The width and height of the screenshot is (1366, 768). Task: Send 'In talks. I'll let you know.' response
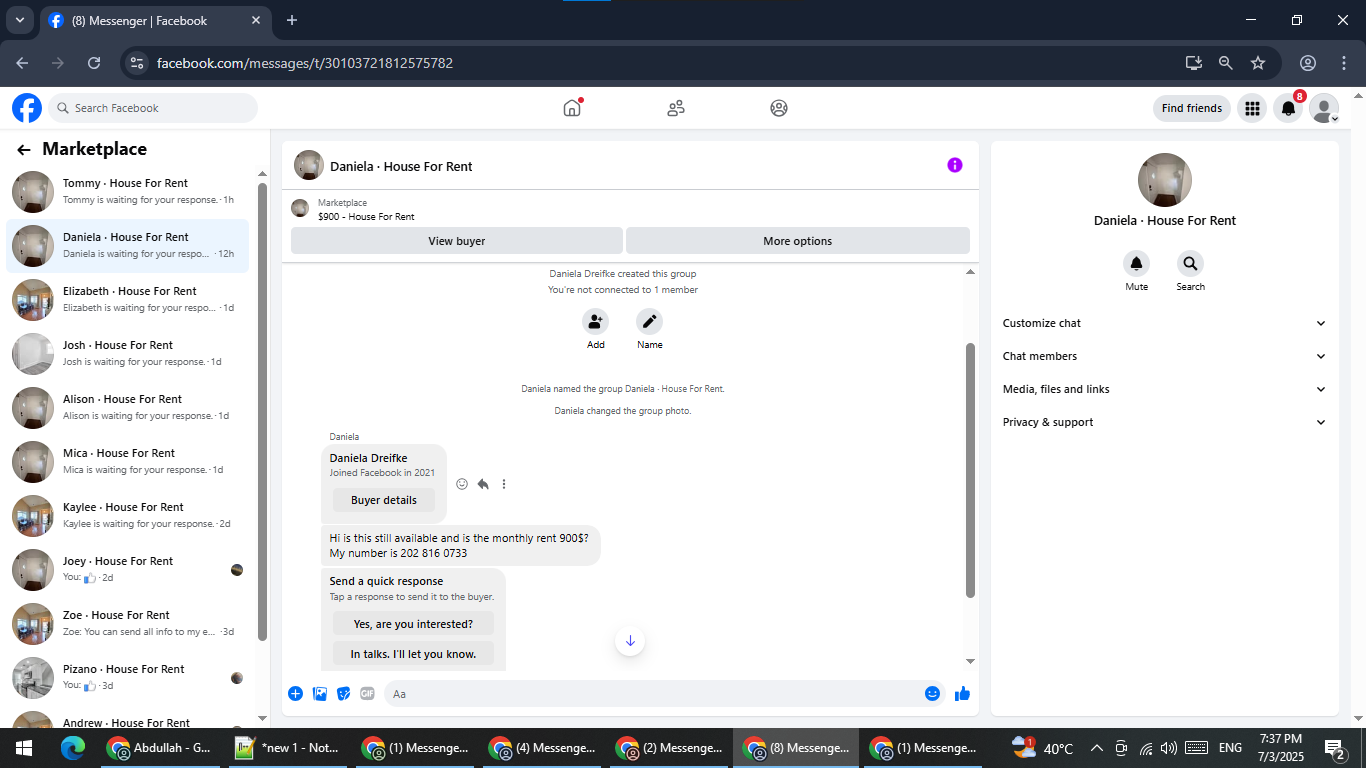(x=413, y=654)
